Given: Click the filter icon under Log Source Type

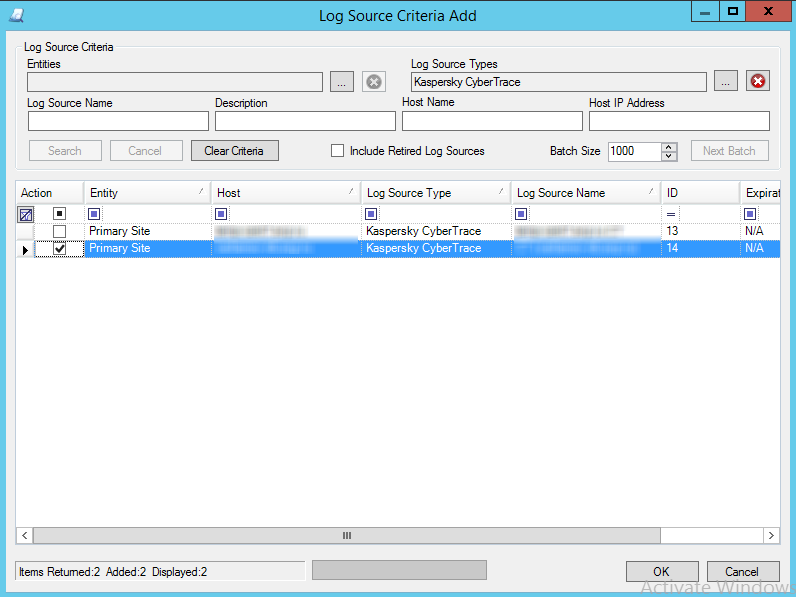Looking at the screenshot, I should click(372, 214).
